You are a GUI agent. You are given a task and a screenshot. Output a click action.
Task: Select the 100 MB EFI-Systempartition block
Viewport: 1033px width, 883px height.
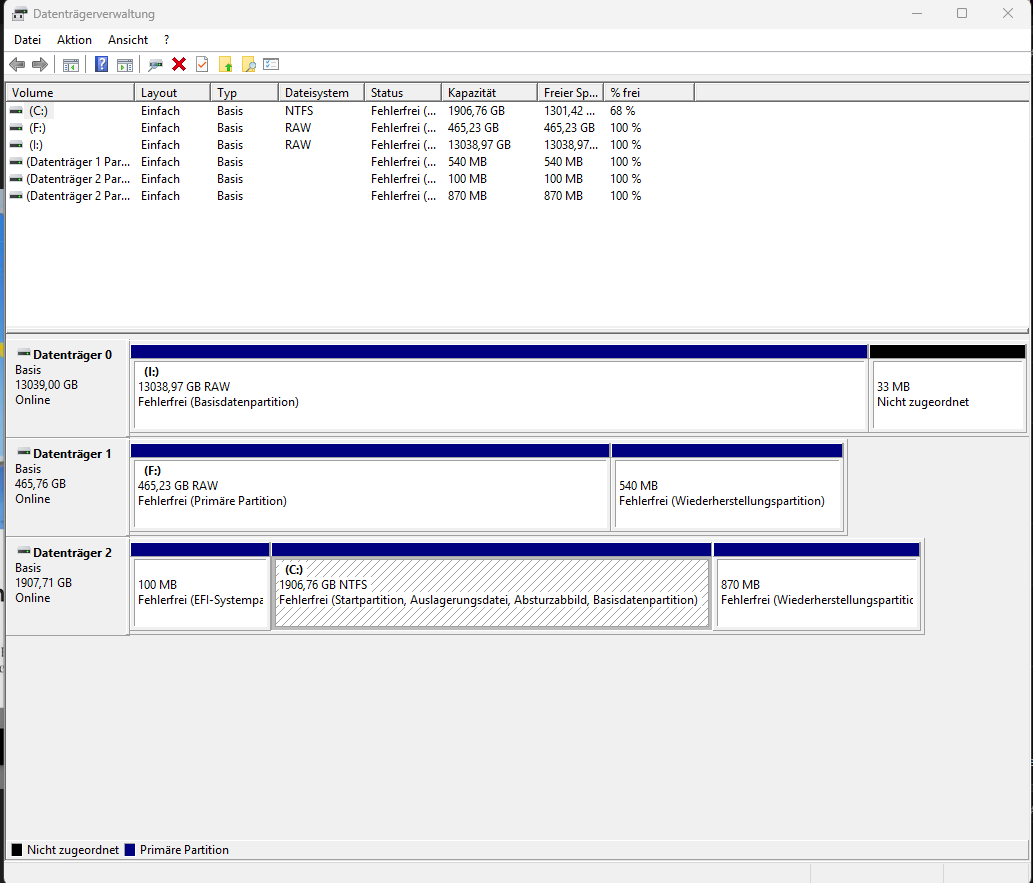(200, 593)
